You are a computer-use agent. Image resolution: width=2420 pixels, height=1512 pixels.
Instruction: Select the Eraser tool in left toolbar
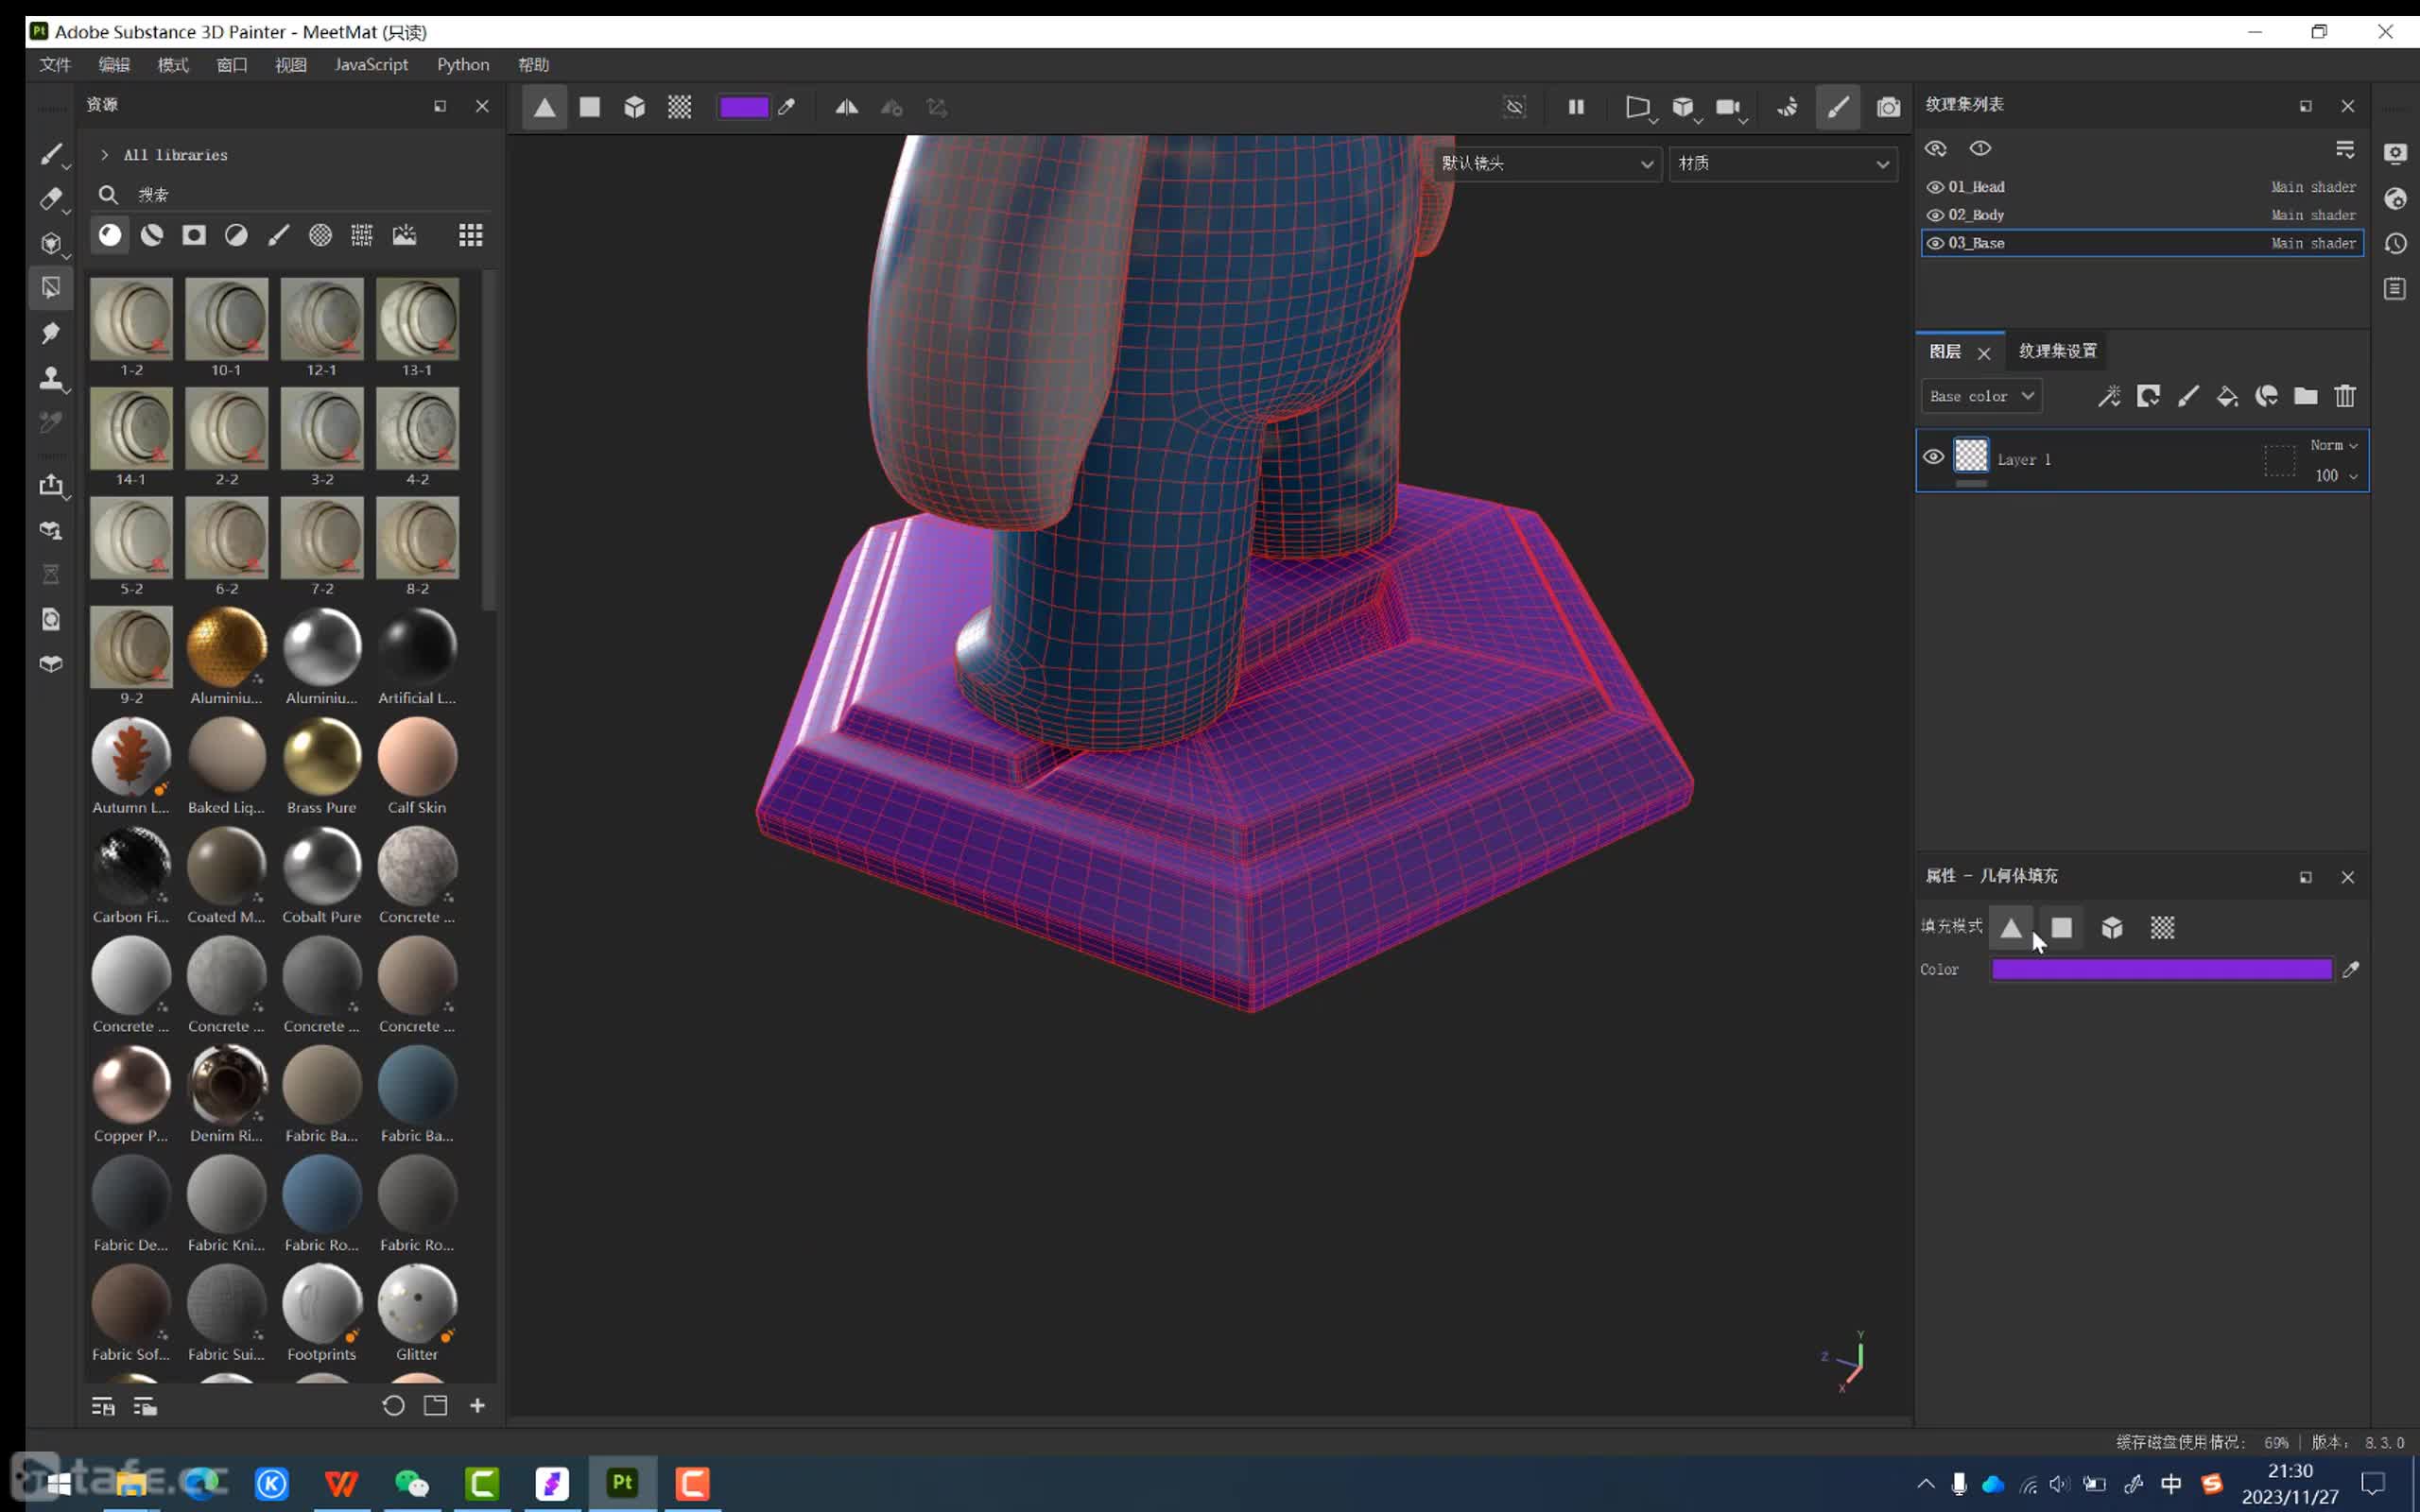(x=51, y=199)
